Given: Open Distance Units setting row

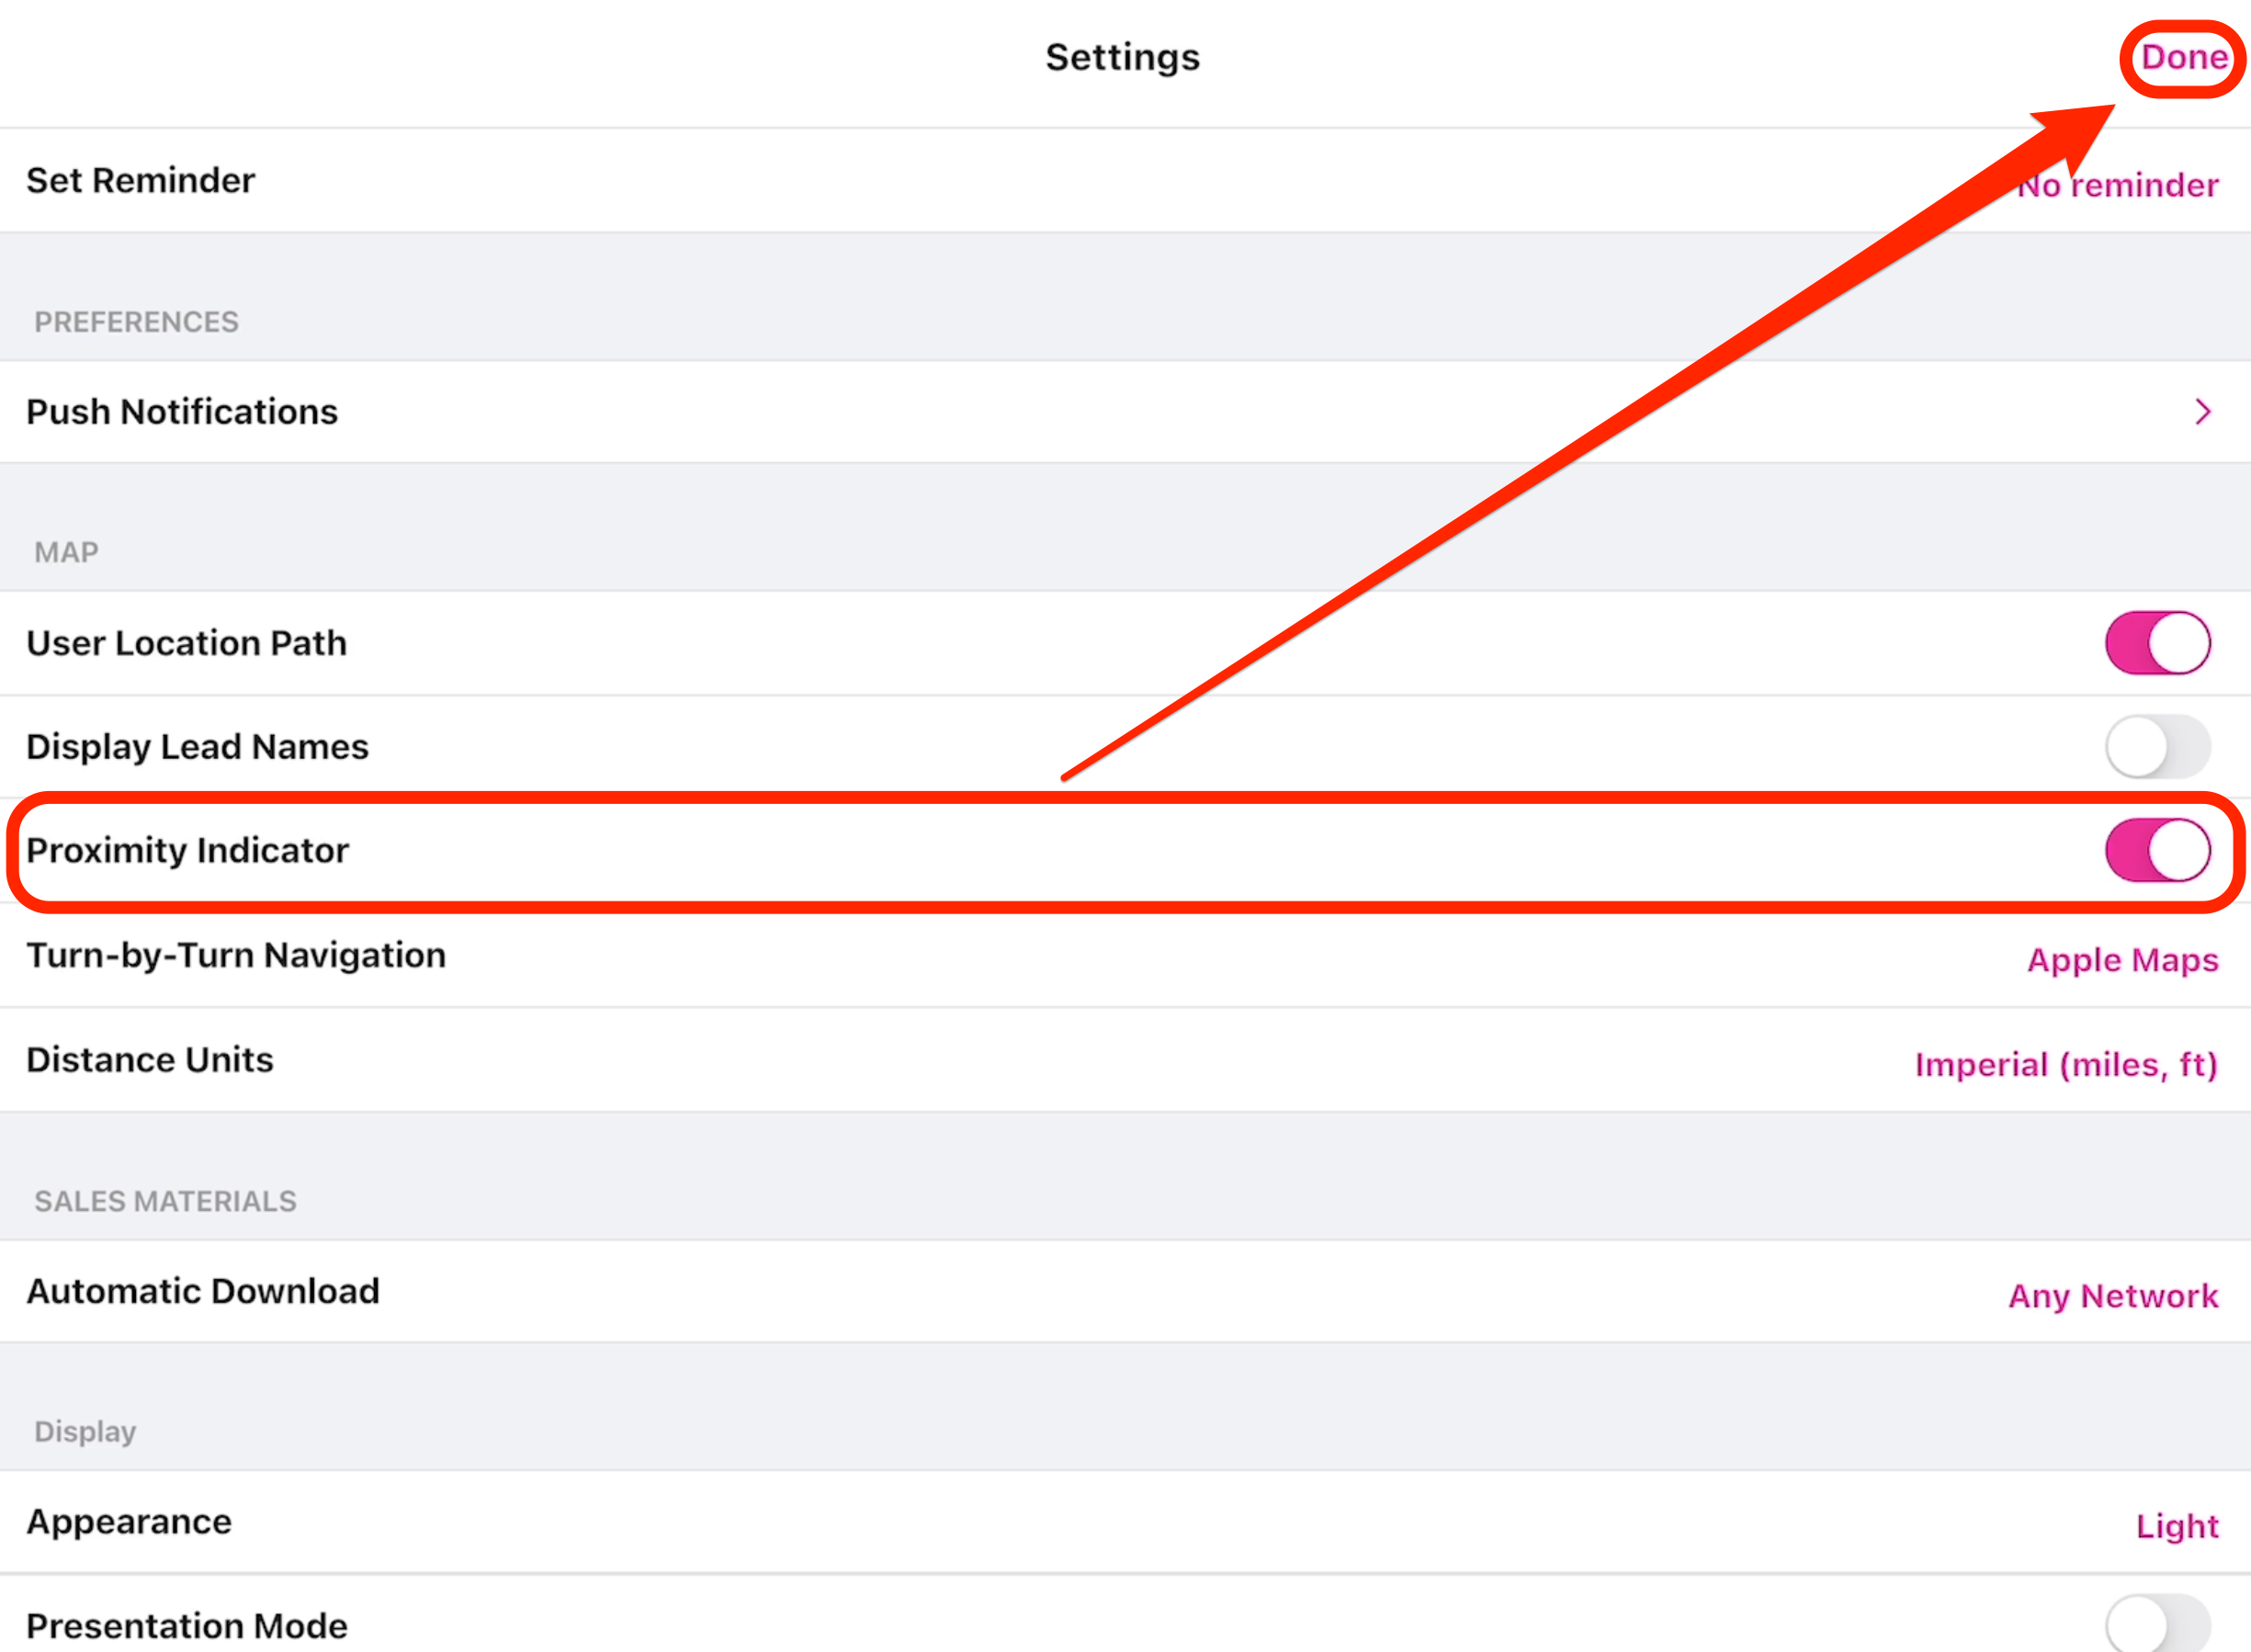Looking at the screenshot, I should point(150,1060).
